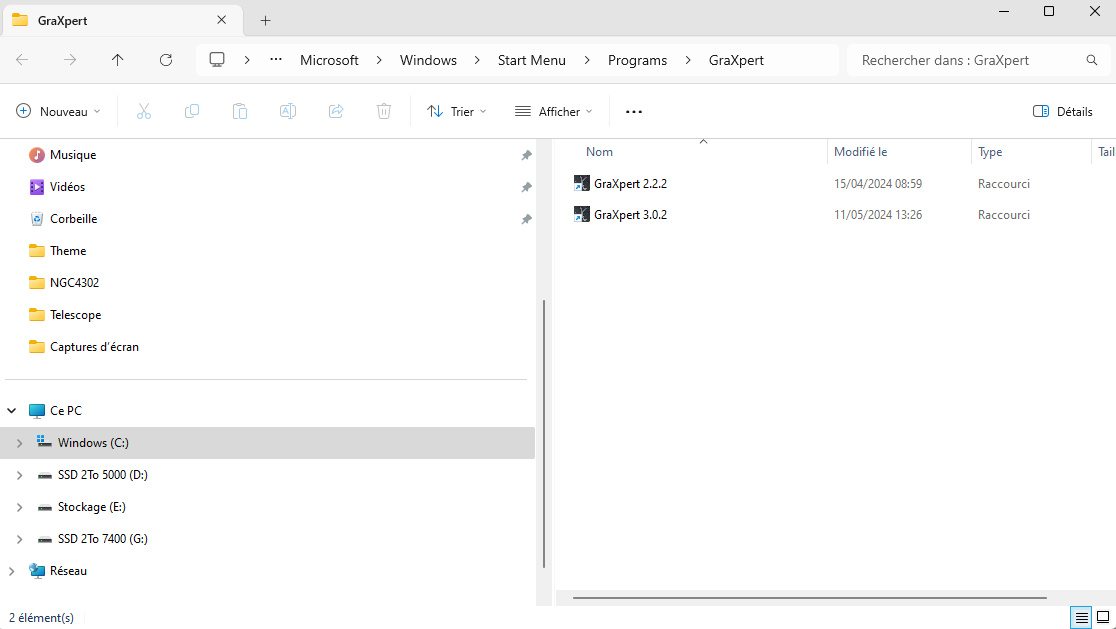This screenshot has width=1116, height=629.
Task: Show hidden path ellipsis in breadcrumb
Action: coord(276,60)
